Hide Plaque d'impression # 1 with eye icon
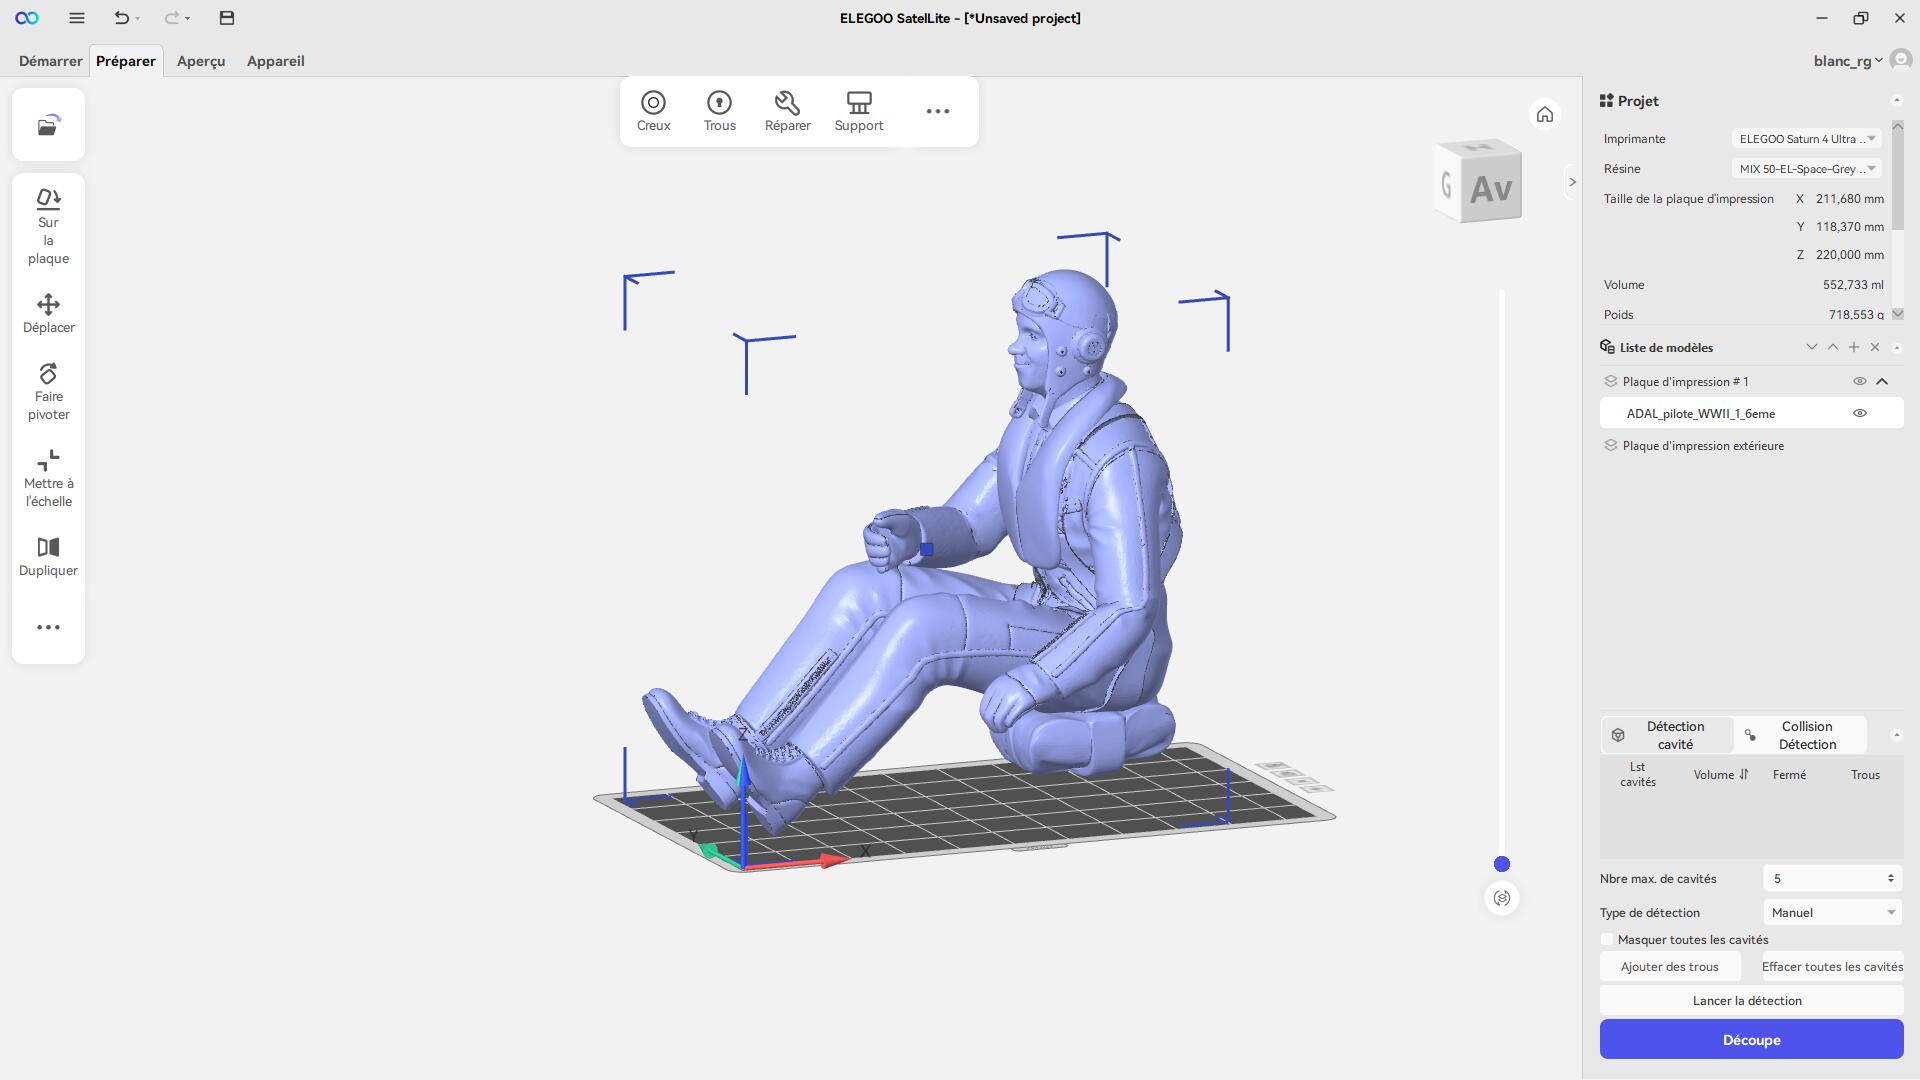Viewport: 1920px width, 1080px height. pyautogui.click(x=1859, y=381)
